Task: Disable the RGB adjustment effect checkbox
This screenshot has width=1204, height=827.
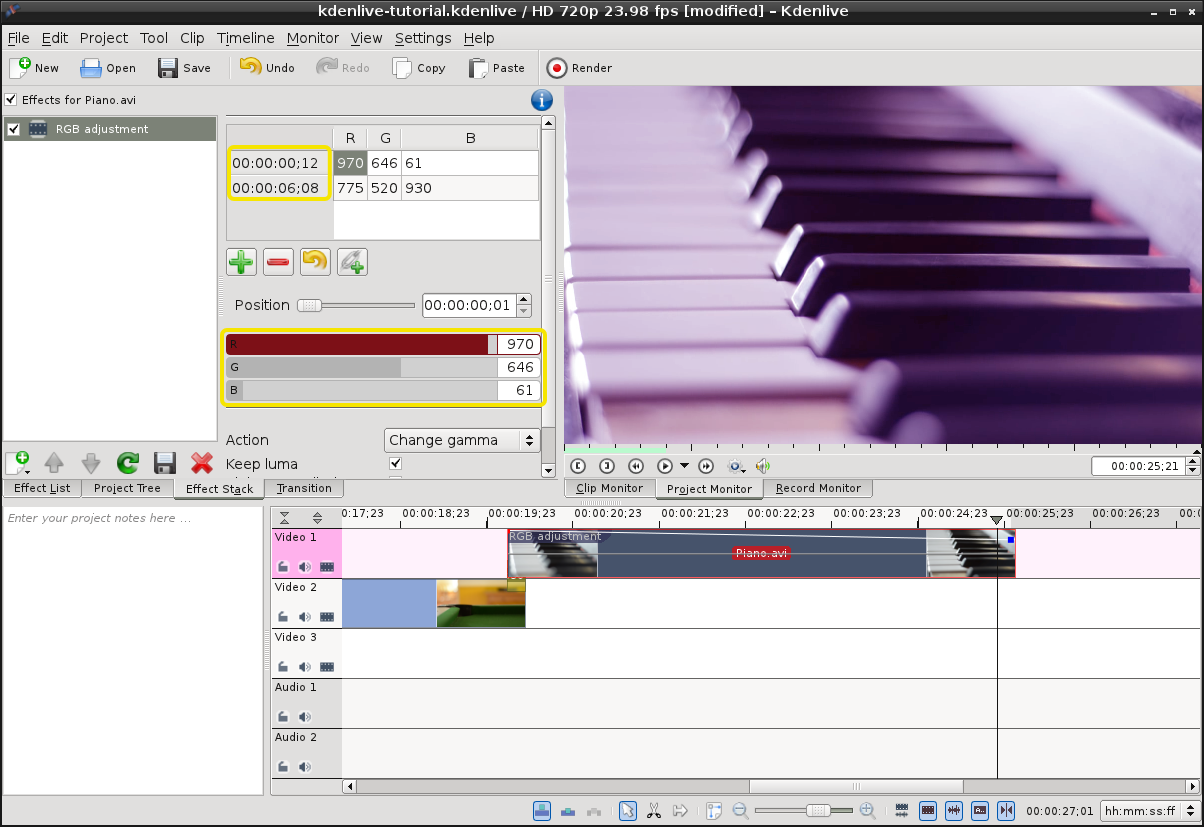Action: [14, 129]
